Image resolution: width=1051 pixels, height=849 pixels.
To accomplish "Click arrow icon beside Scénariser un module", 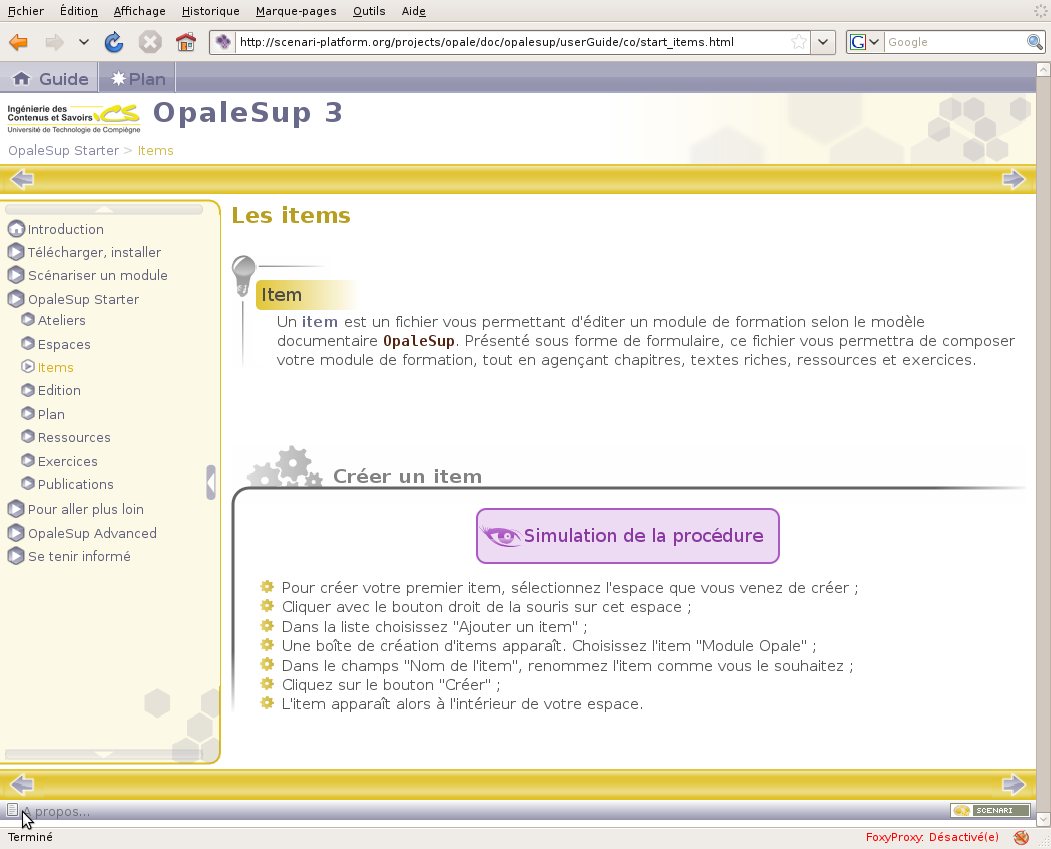I will (16, 275).
